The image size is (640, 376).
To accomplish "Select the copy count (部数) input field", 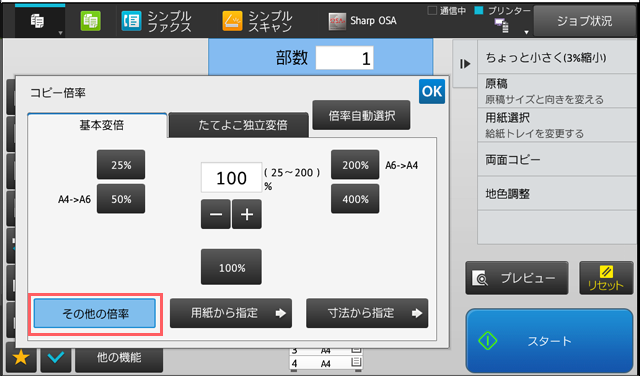I will pyautogui.click(x=344, y=58).
